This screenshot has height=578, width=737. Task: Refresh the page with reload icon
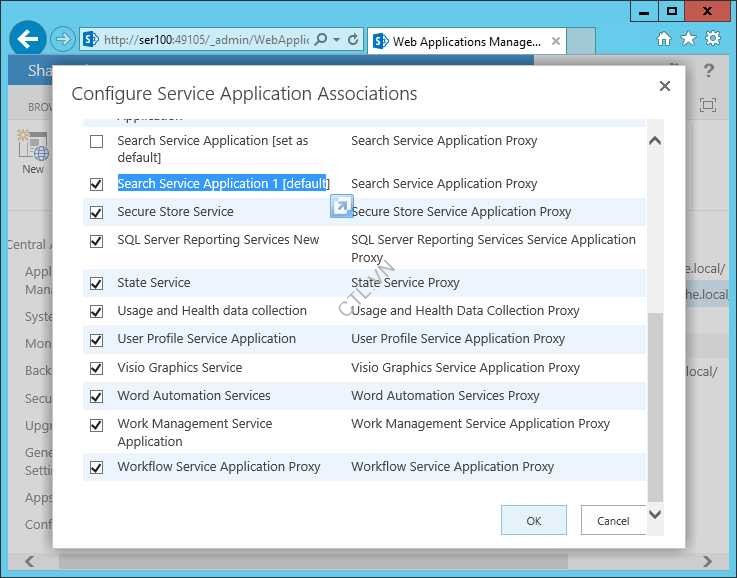(x=353, y=39)
